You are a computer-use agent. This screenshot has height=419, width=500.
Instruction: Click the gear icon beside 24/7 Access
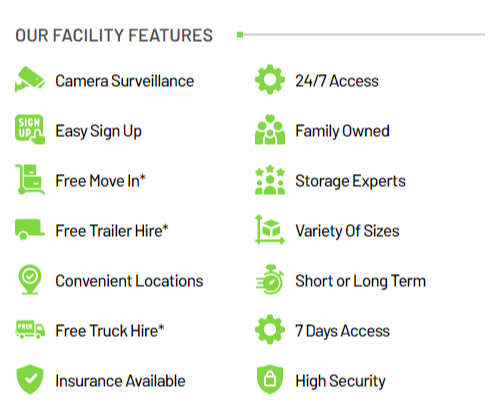coord(270,79)
